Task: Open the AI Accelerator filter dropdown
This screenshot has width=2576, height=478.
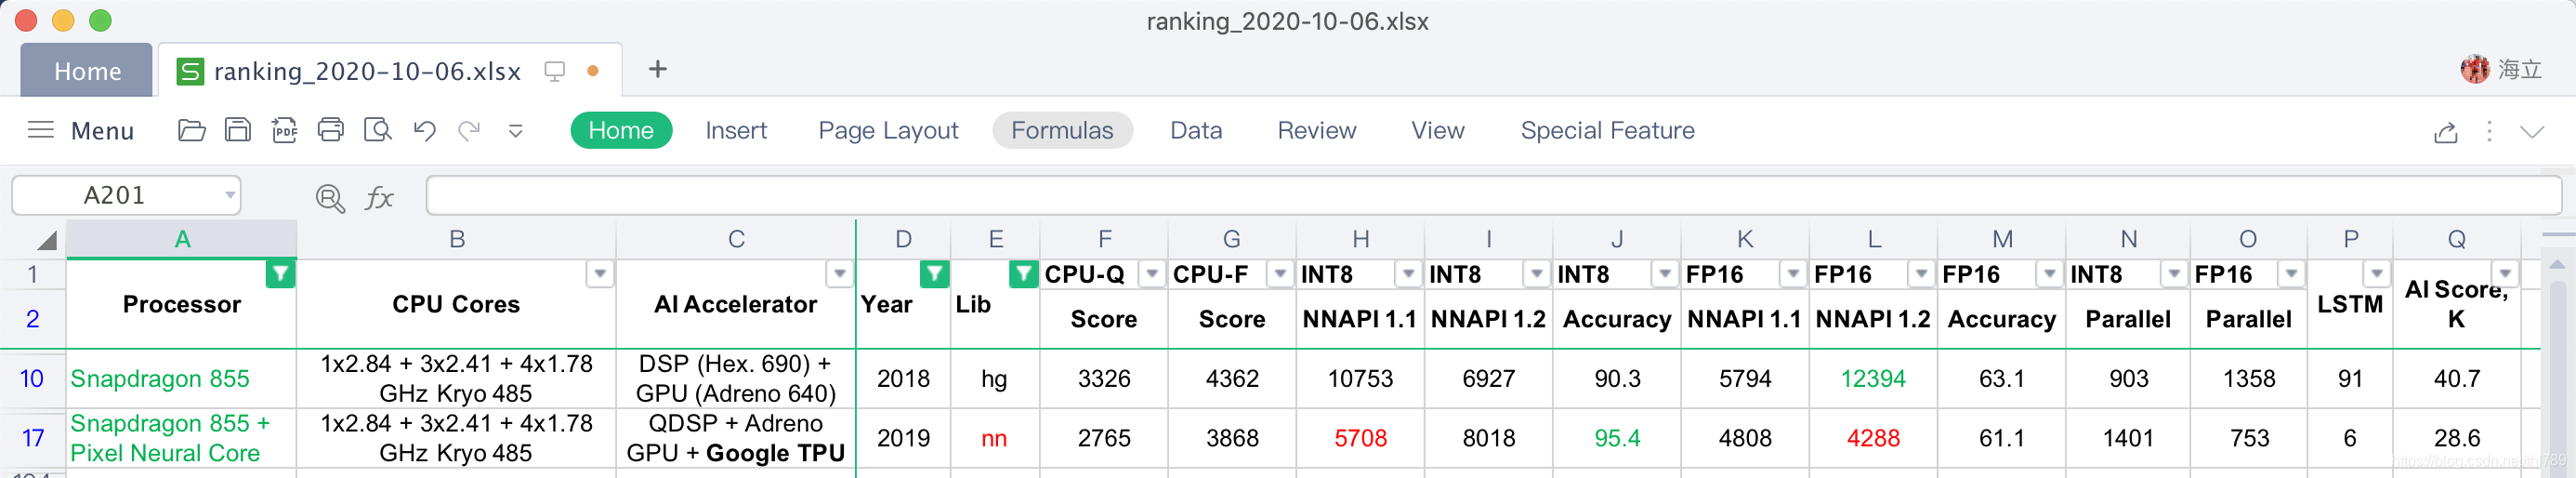Action: pyautogui.click(x=840, y=274)
